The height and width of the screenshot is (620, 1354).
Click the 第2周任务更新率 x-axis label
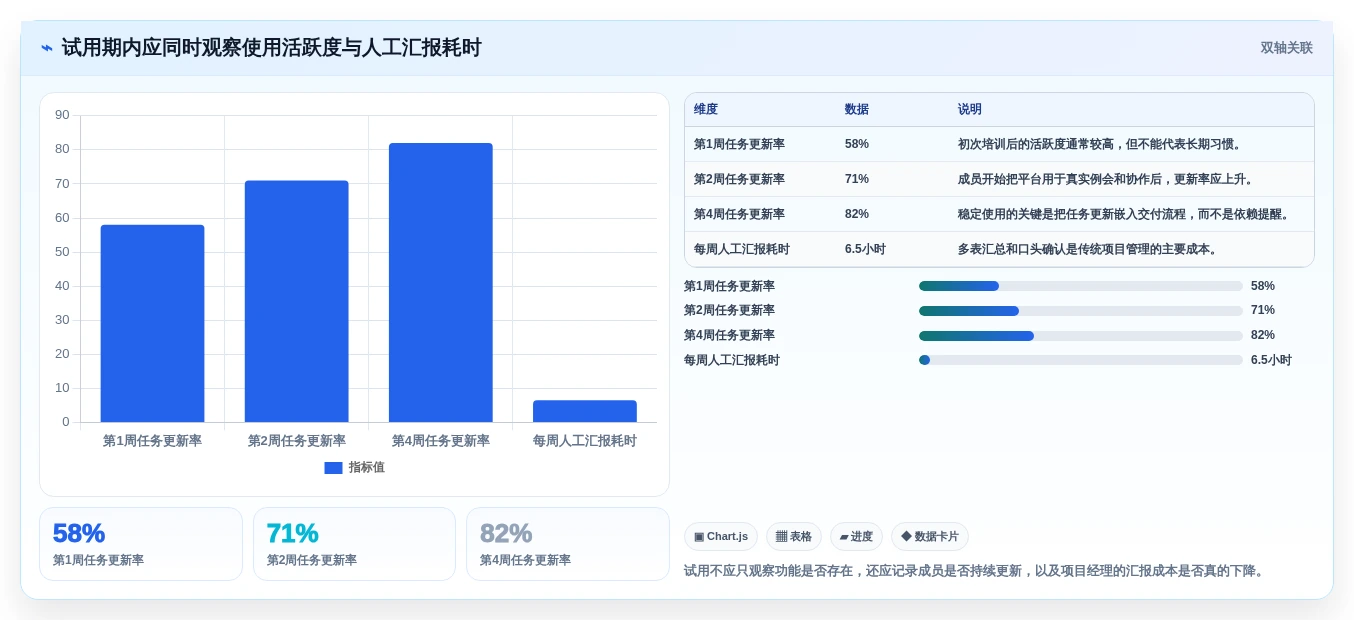[x=296, y=441]
